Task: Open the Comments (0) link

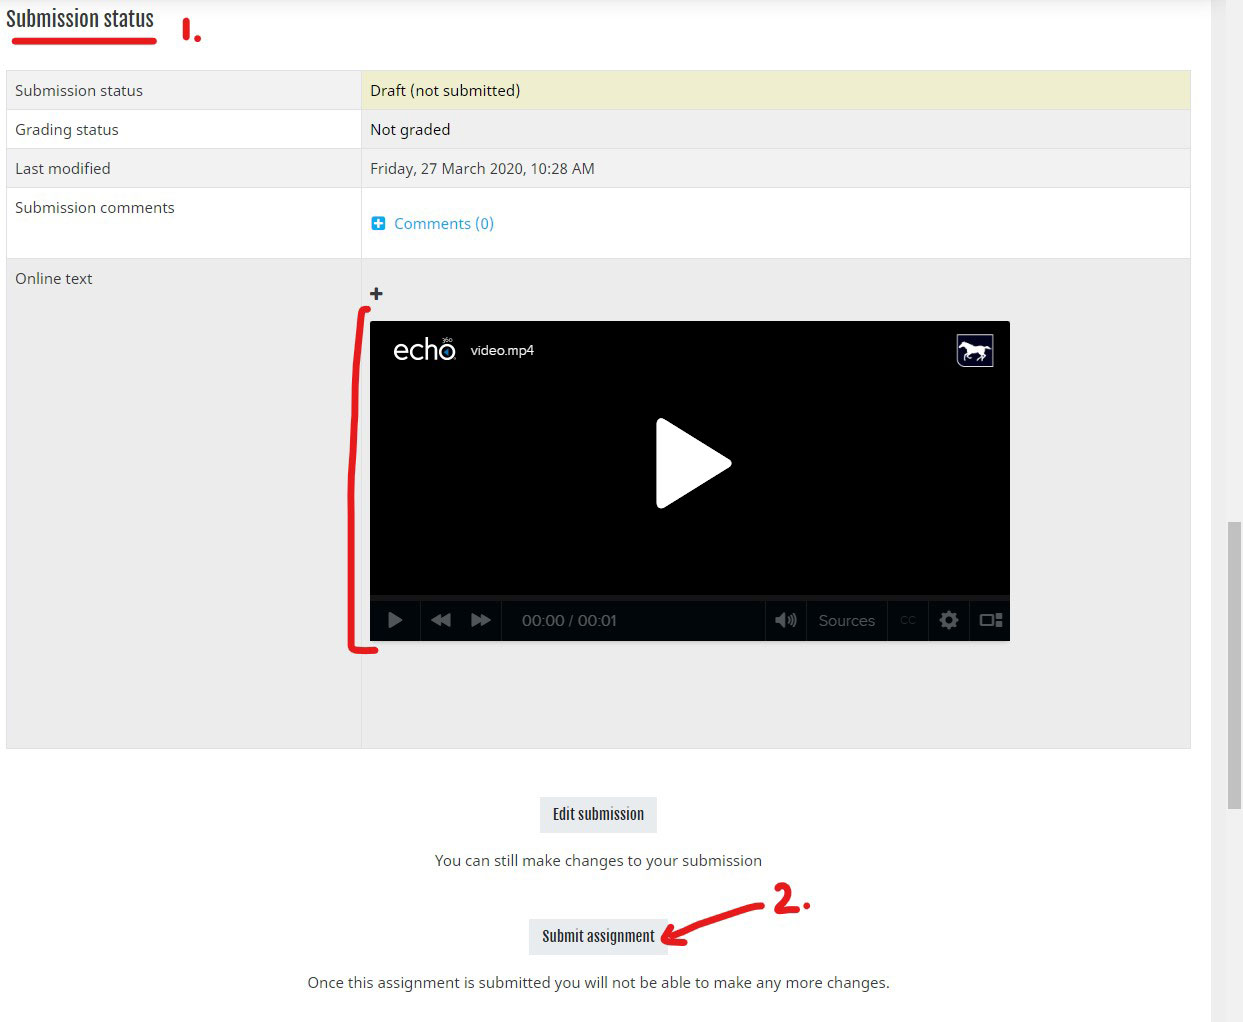Action: tap(443, 223)
